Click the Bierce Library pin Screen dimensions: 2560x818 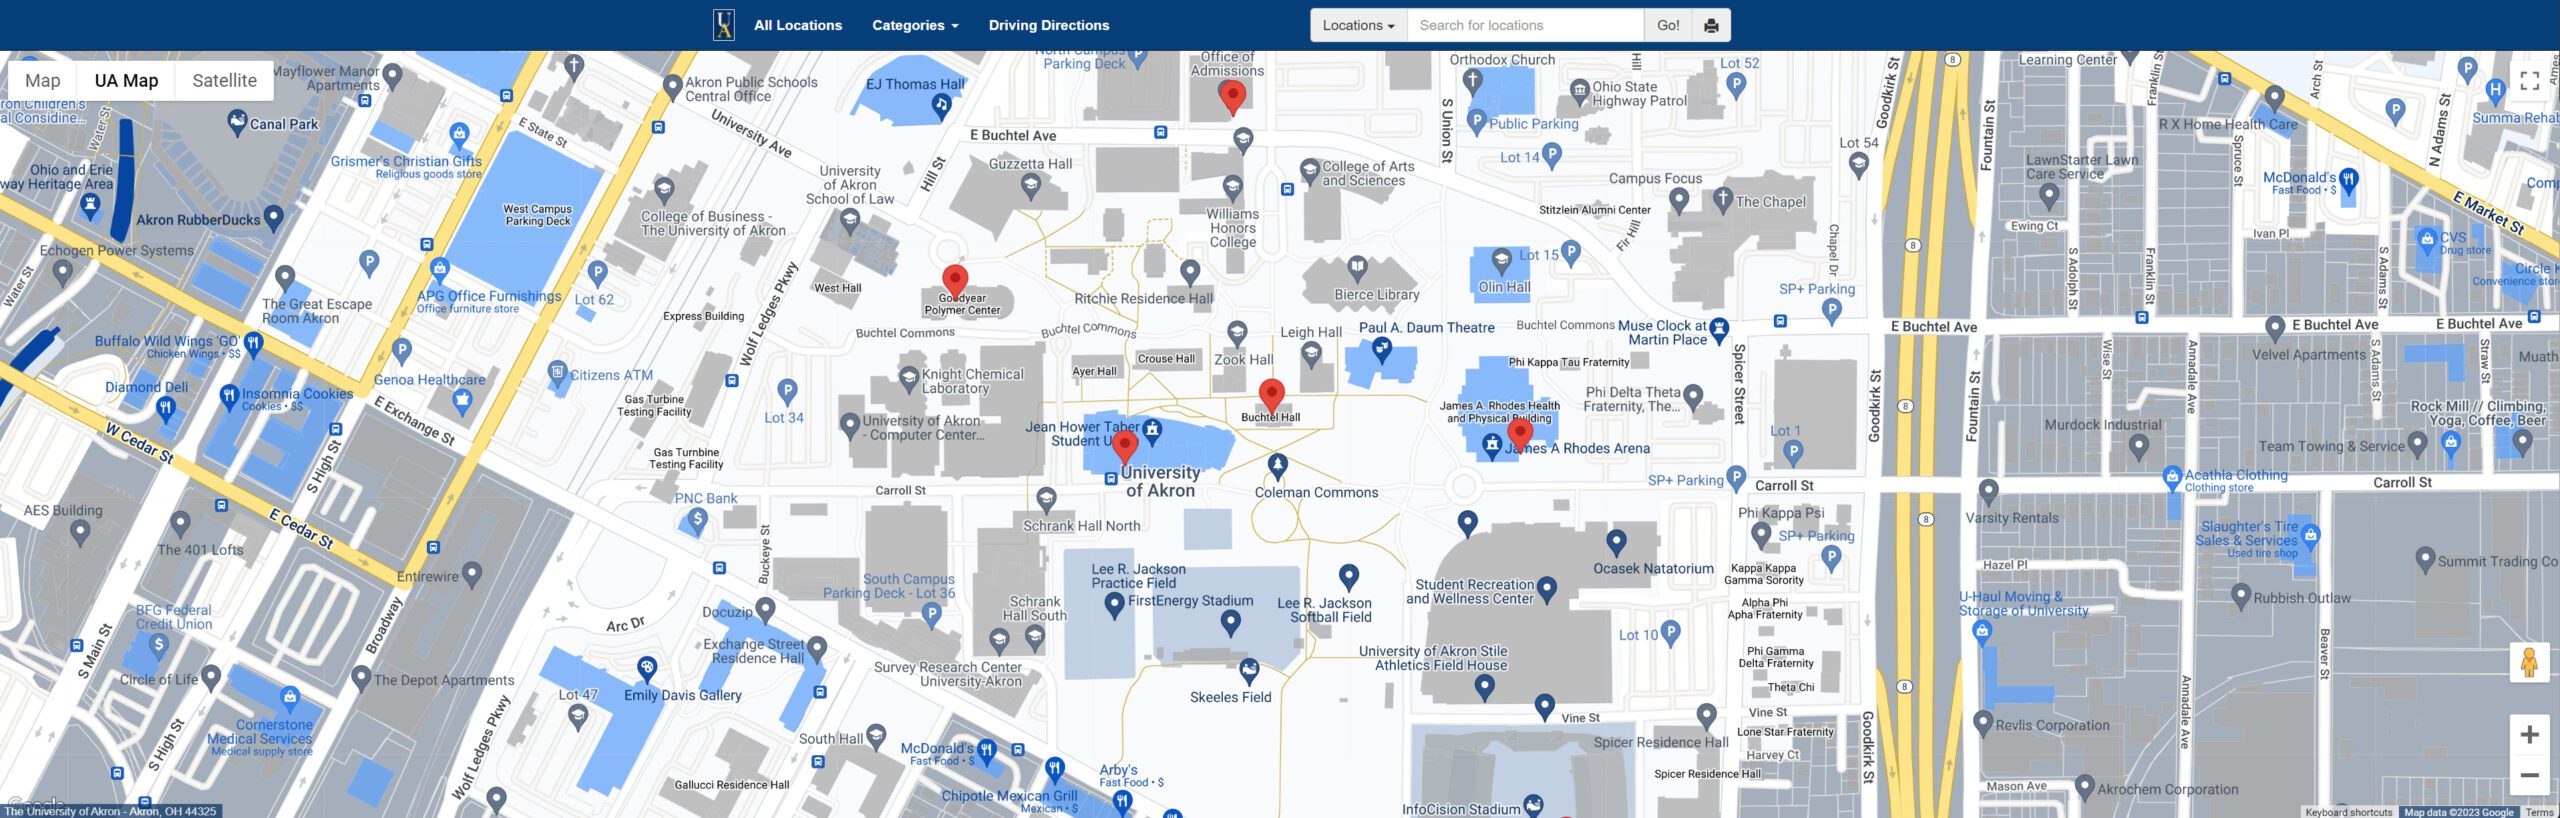tap(1357, 267)
